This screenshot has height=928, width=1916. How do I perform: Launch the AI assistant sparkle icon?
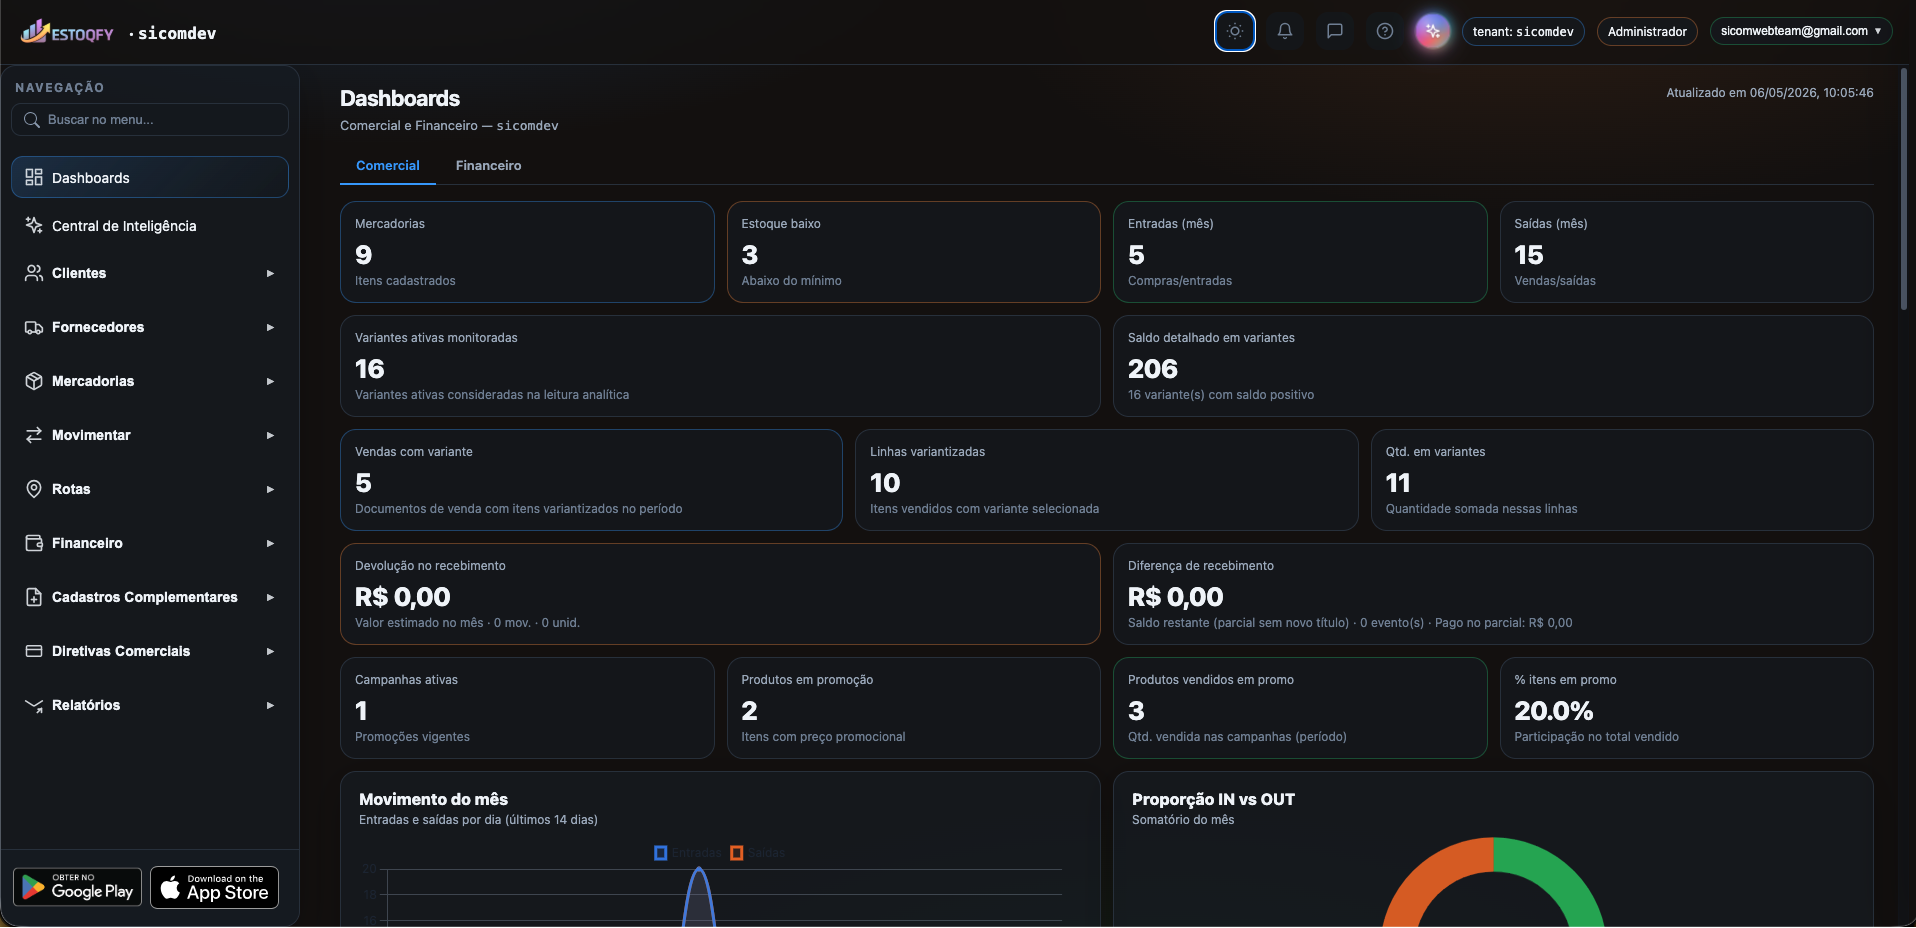[x=1433, y=31]
